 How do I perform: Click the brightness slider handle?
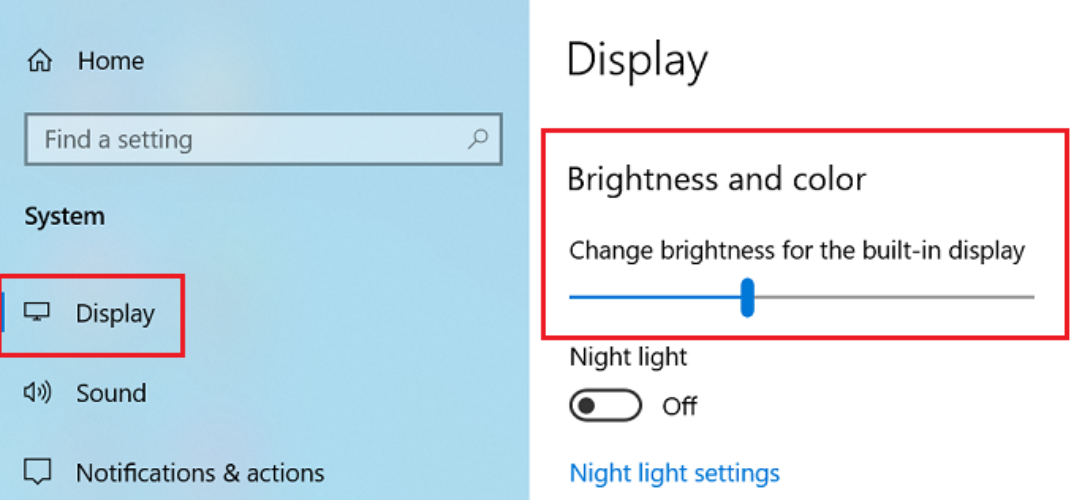[747, 297]
